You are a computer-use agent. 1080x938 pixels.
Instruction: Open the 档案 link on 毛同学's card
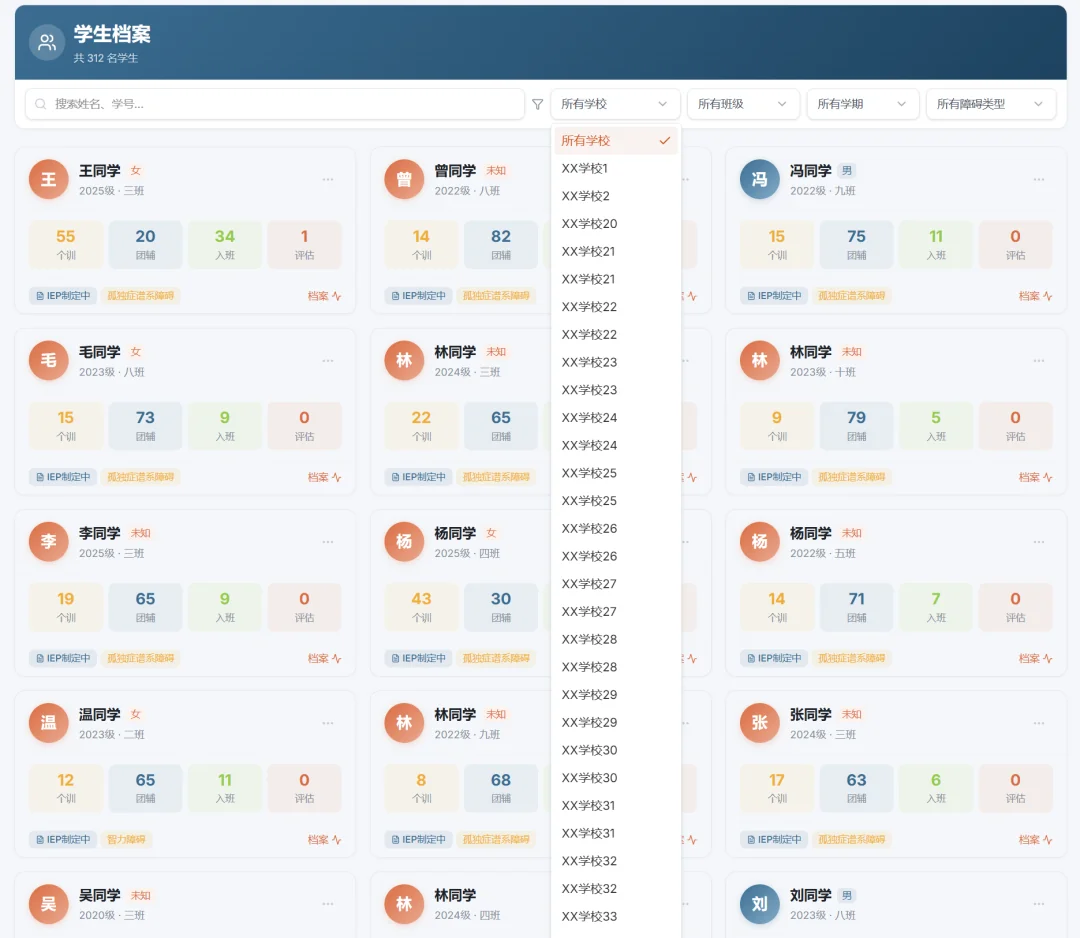[x=324, y=477]
